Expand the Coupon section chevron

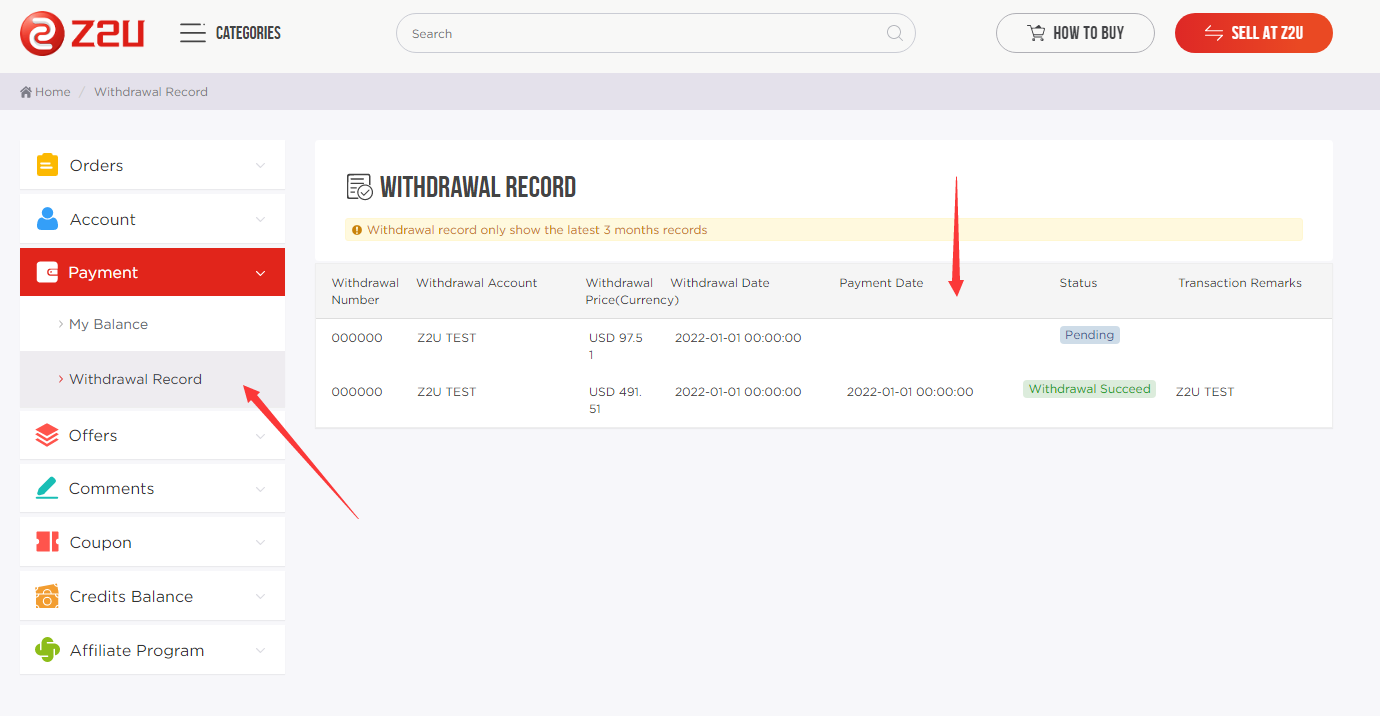click(260, 543)
